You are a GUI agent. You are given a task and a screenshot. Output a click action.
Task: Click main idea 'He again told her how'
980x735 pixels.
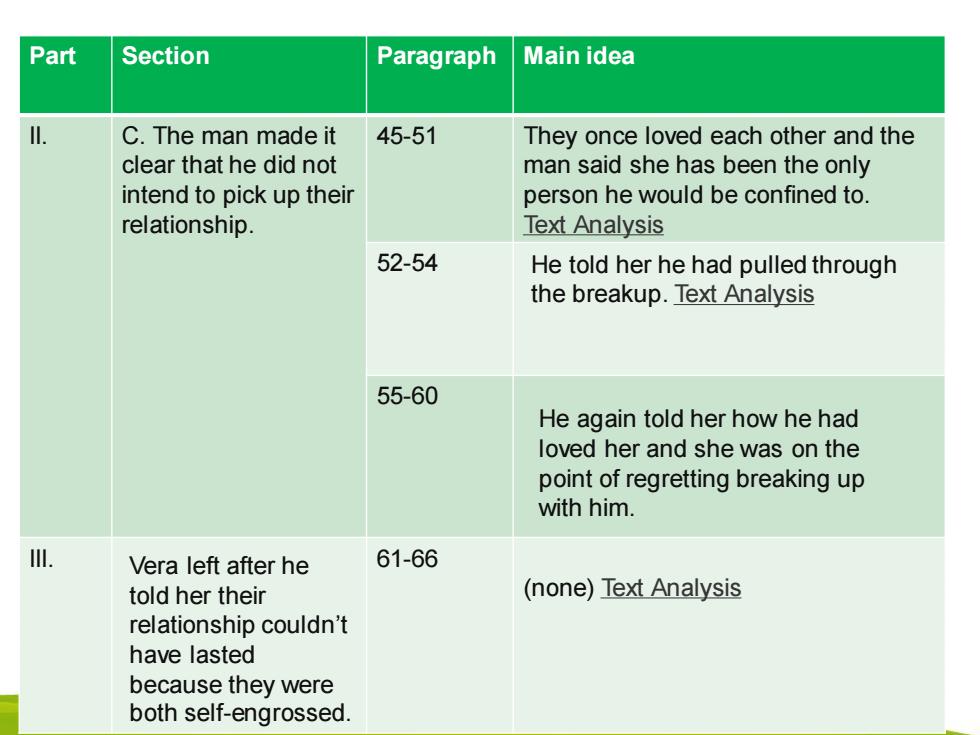(x=701, y=463)
